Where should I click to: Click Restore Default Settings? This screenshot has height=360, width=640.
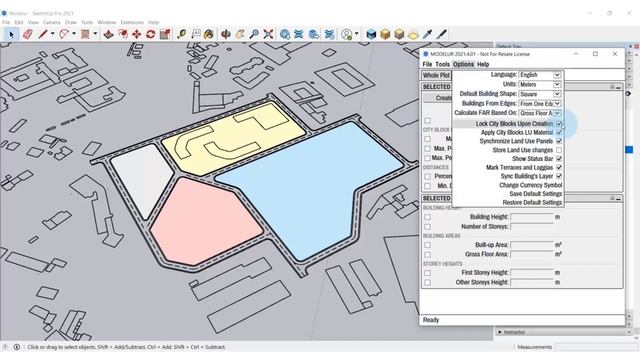pyautogui.click(x=532, y=203)
